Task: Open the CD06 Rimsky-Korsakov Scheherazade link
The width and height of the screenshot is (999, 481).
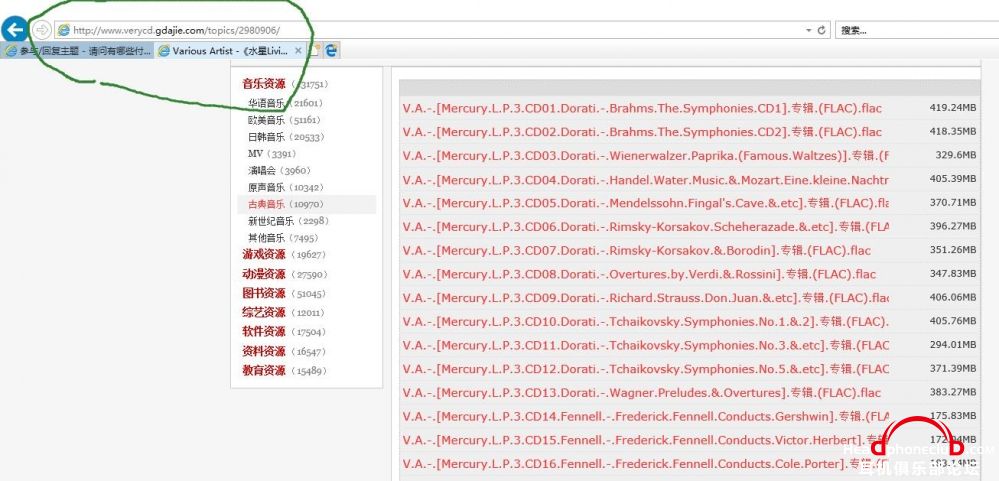Action: click(645, 227)
